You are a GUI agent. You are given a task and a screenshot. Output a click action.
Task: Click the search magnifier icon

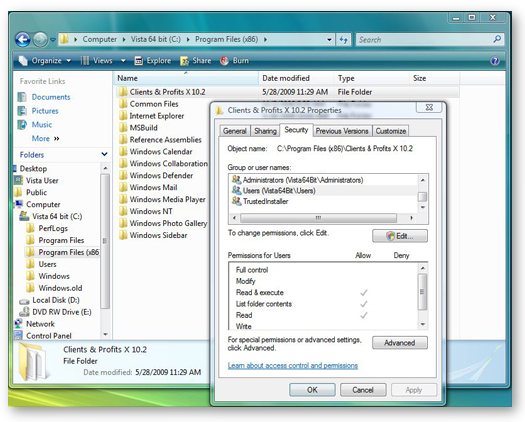(497, 39)
